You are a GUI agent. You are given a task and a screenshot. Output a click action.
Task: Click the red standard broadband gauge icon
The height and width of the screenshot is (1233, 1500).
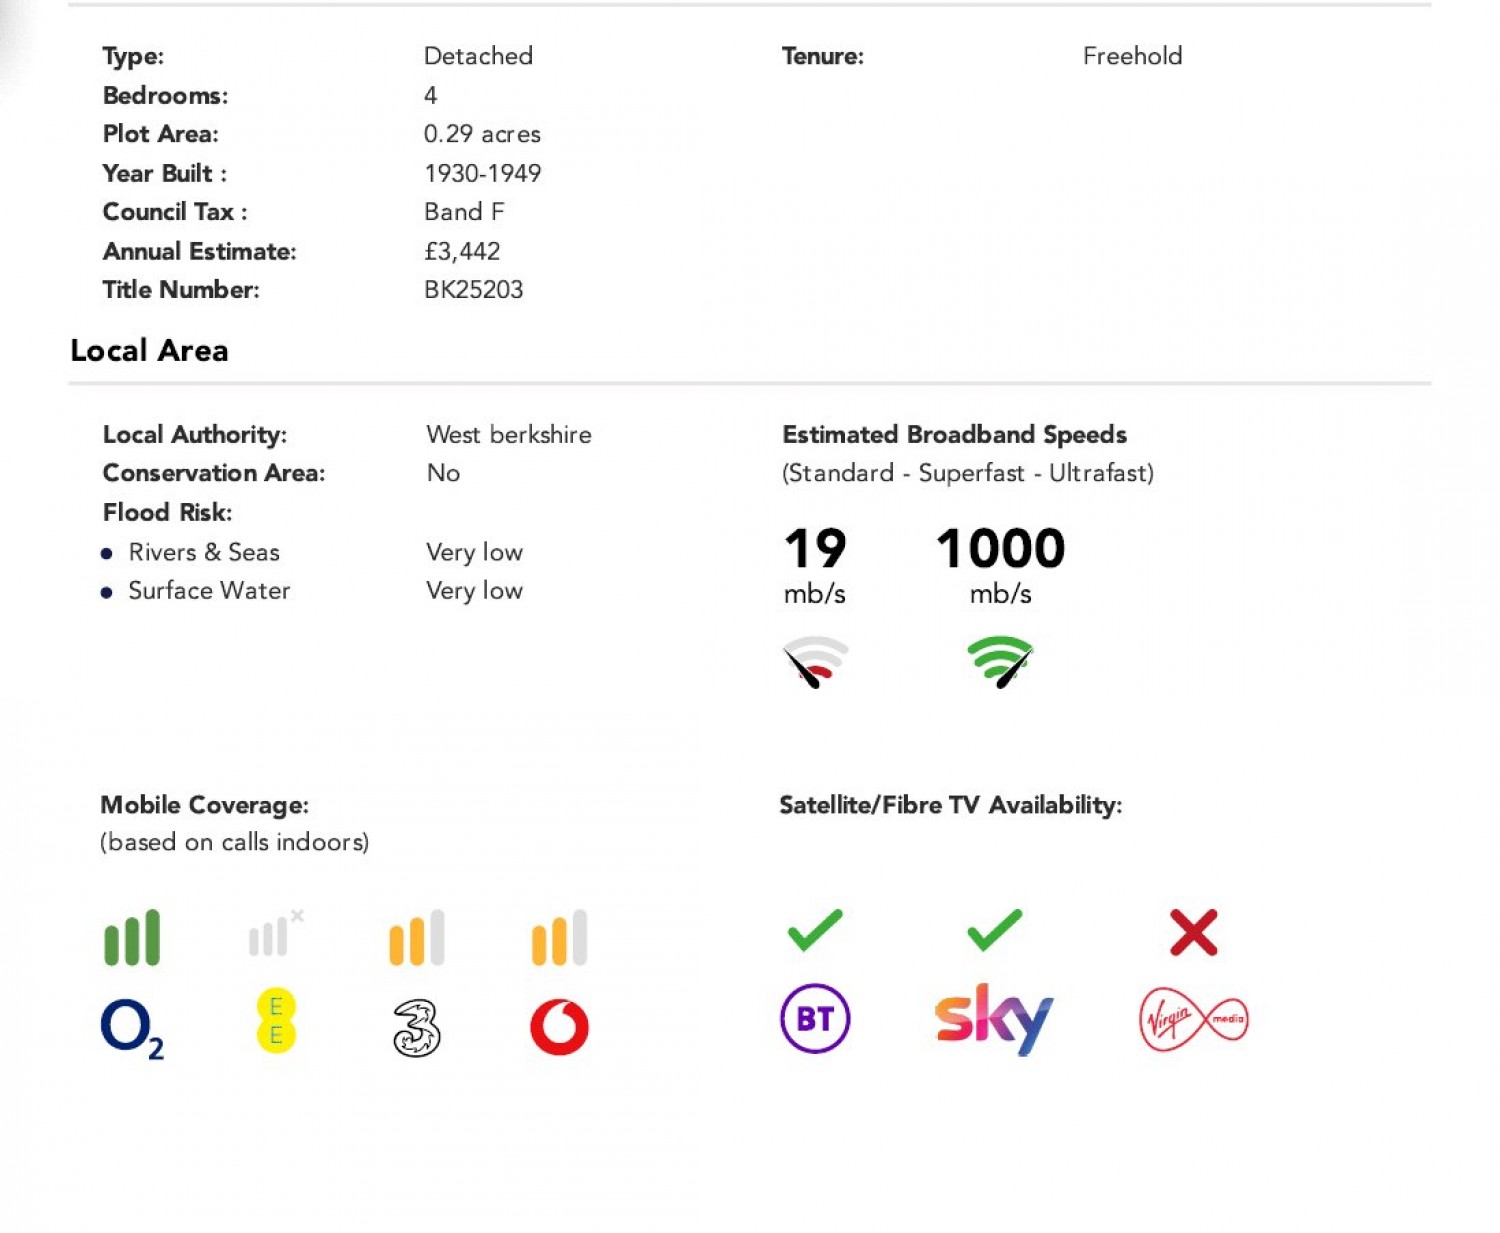[x=815, y=661]
